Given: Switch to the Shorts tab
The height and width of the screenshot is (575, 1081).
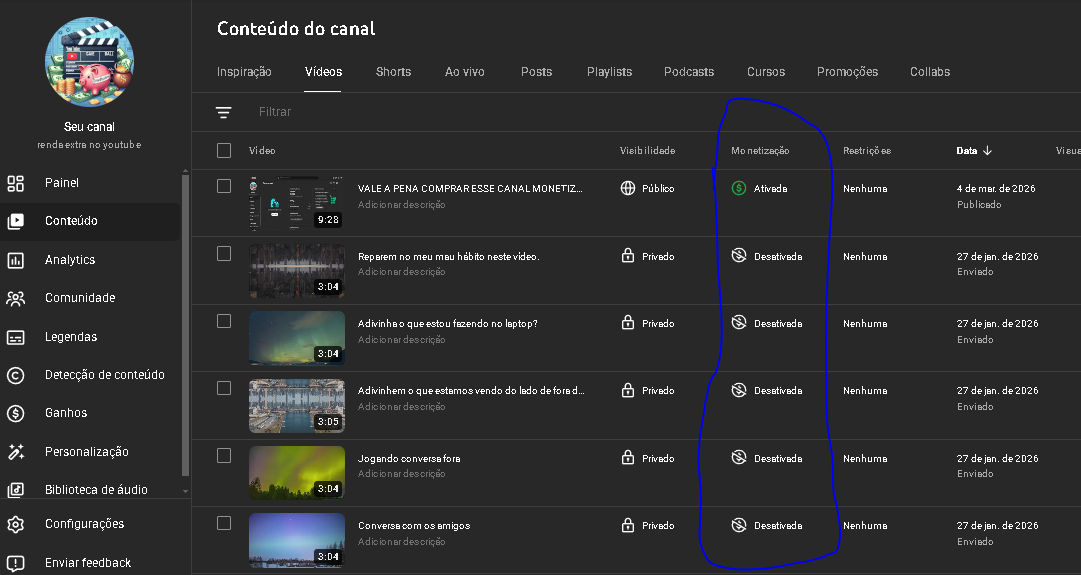Looking at the screenshot, I should [393, 72].
